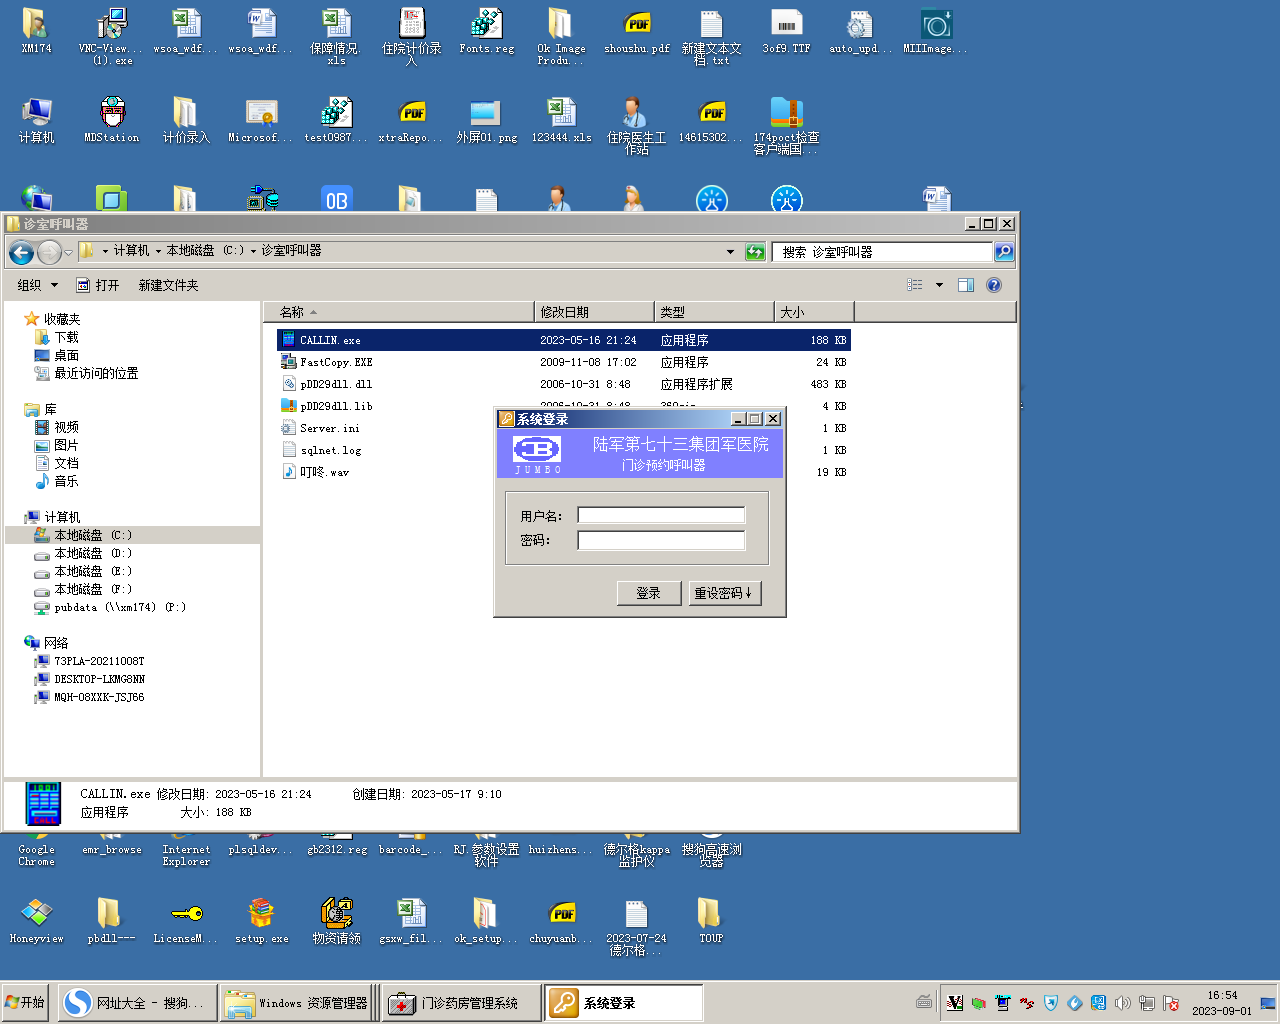This screenshot has height=1024, width=1280.
Task: Select pDD29dll.dll file
Action: tap(564, 384)
